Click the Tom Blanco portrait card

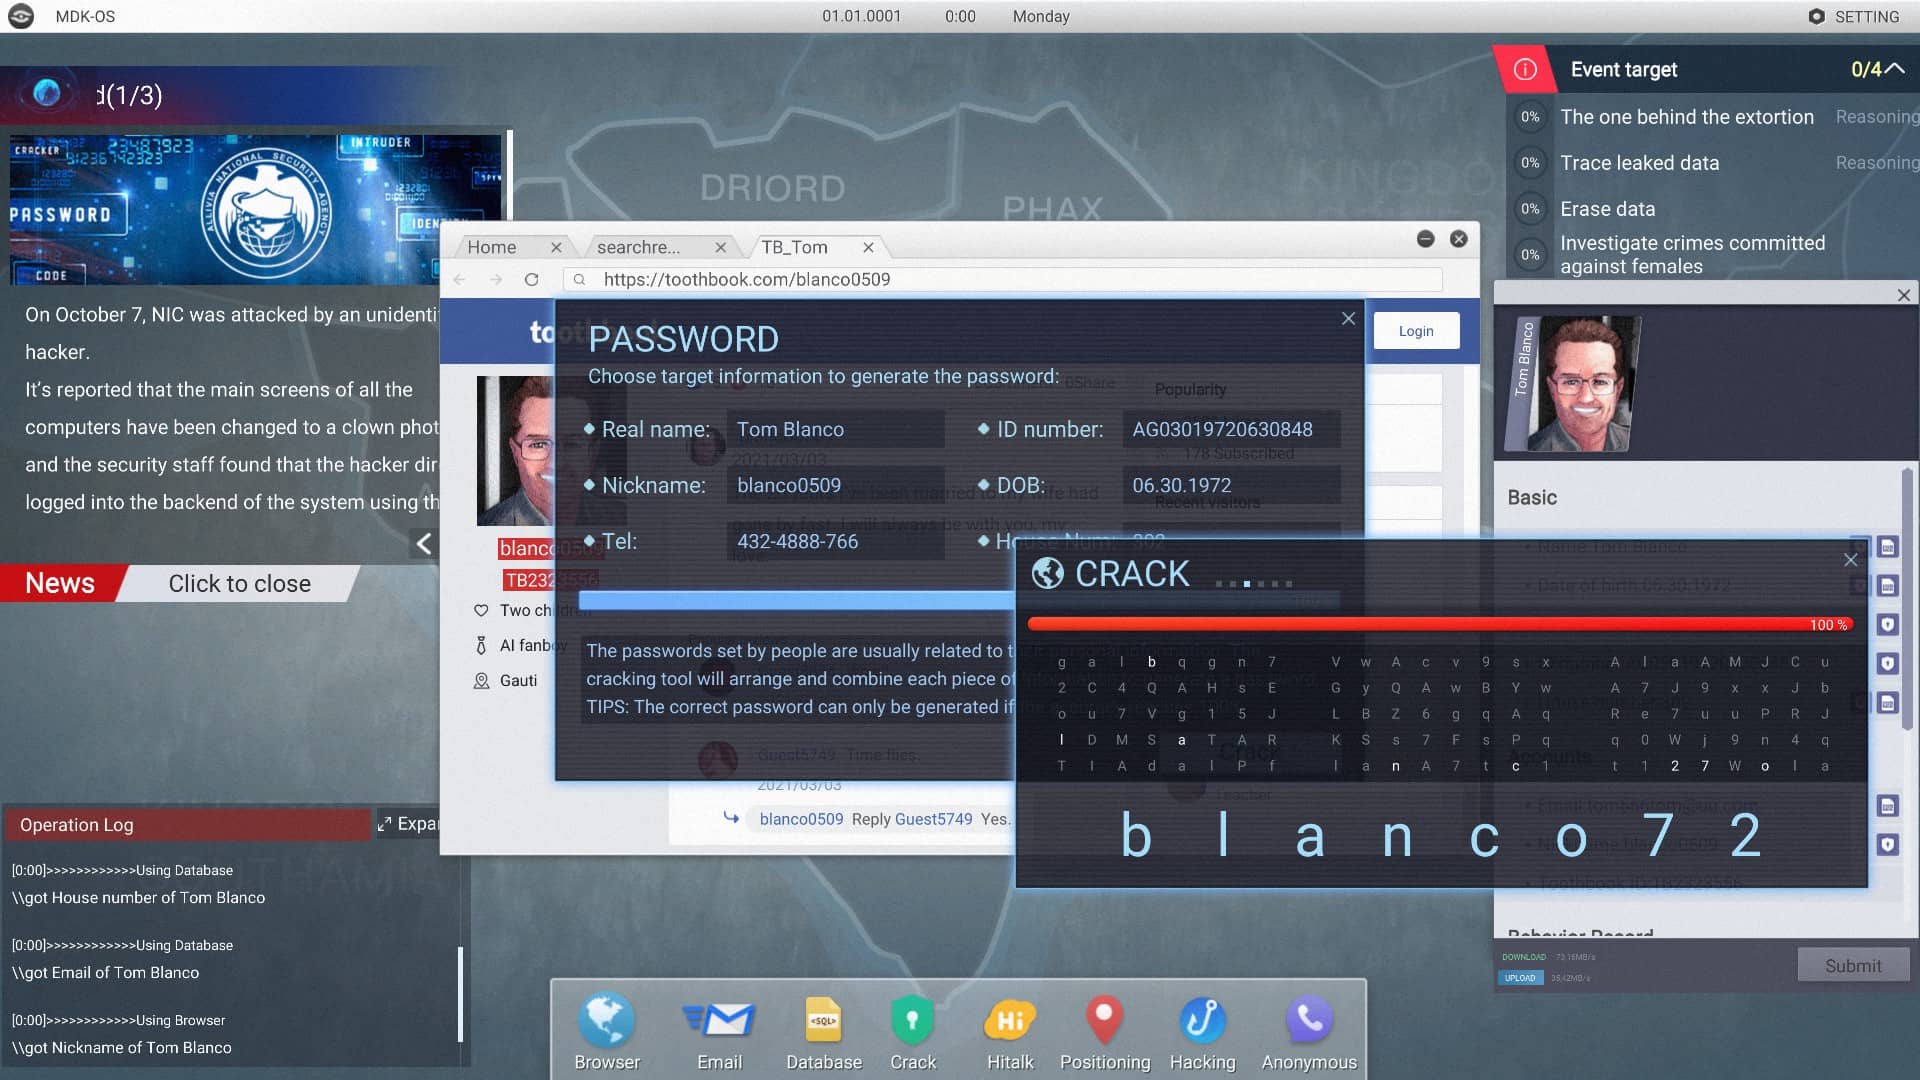coord(1574,384)
